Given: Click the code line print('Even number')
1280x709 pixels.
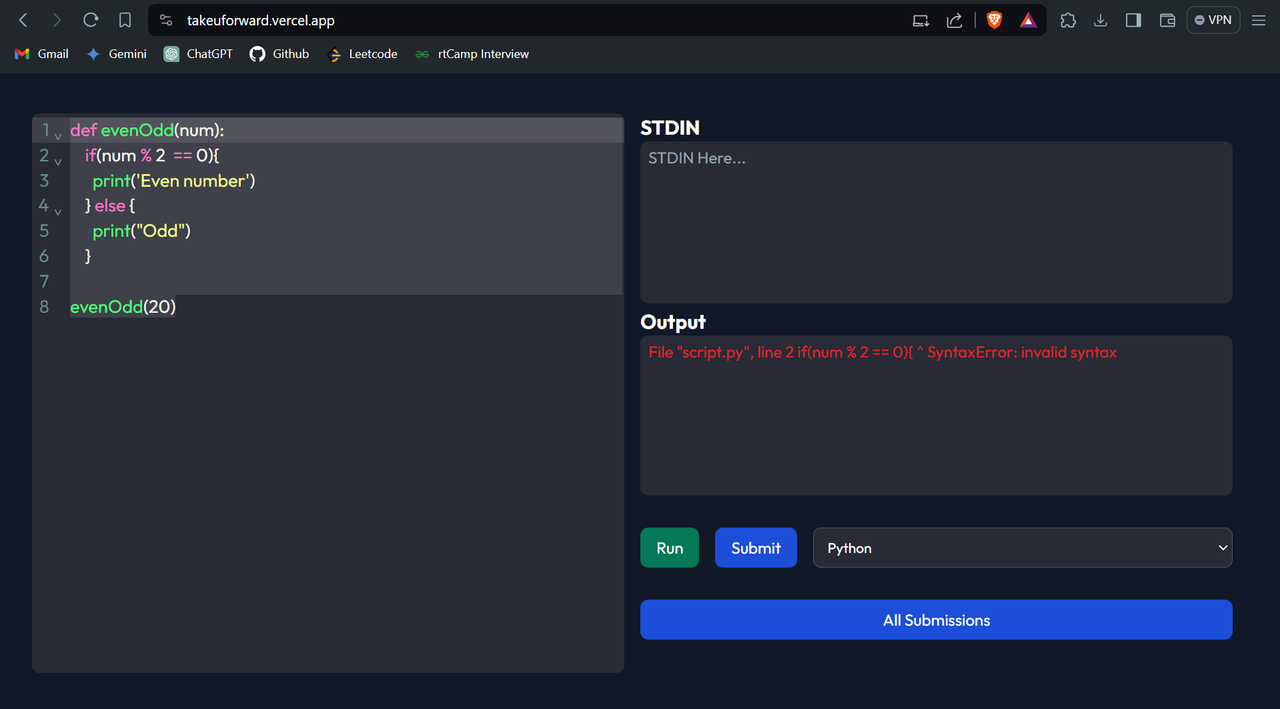Looking at the screenshot, I should [174, 181].
